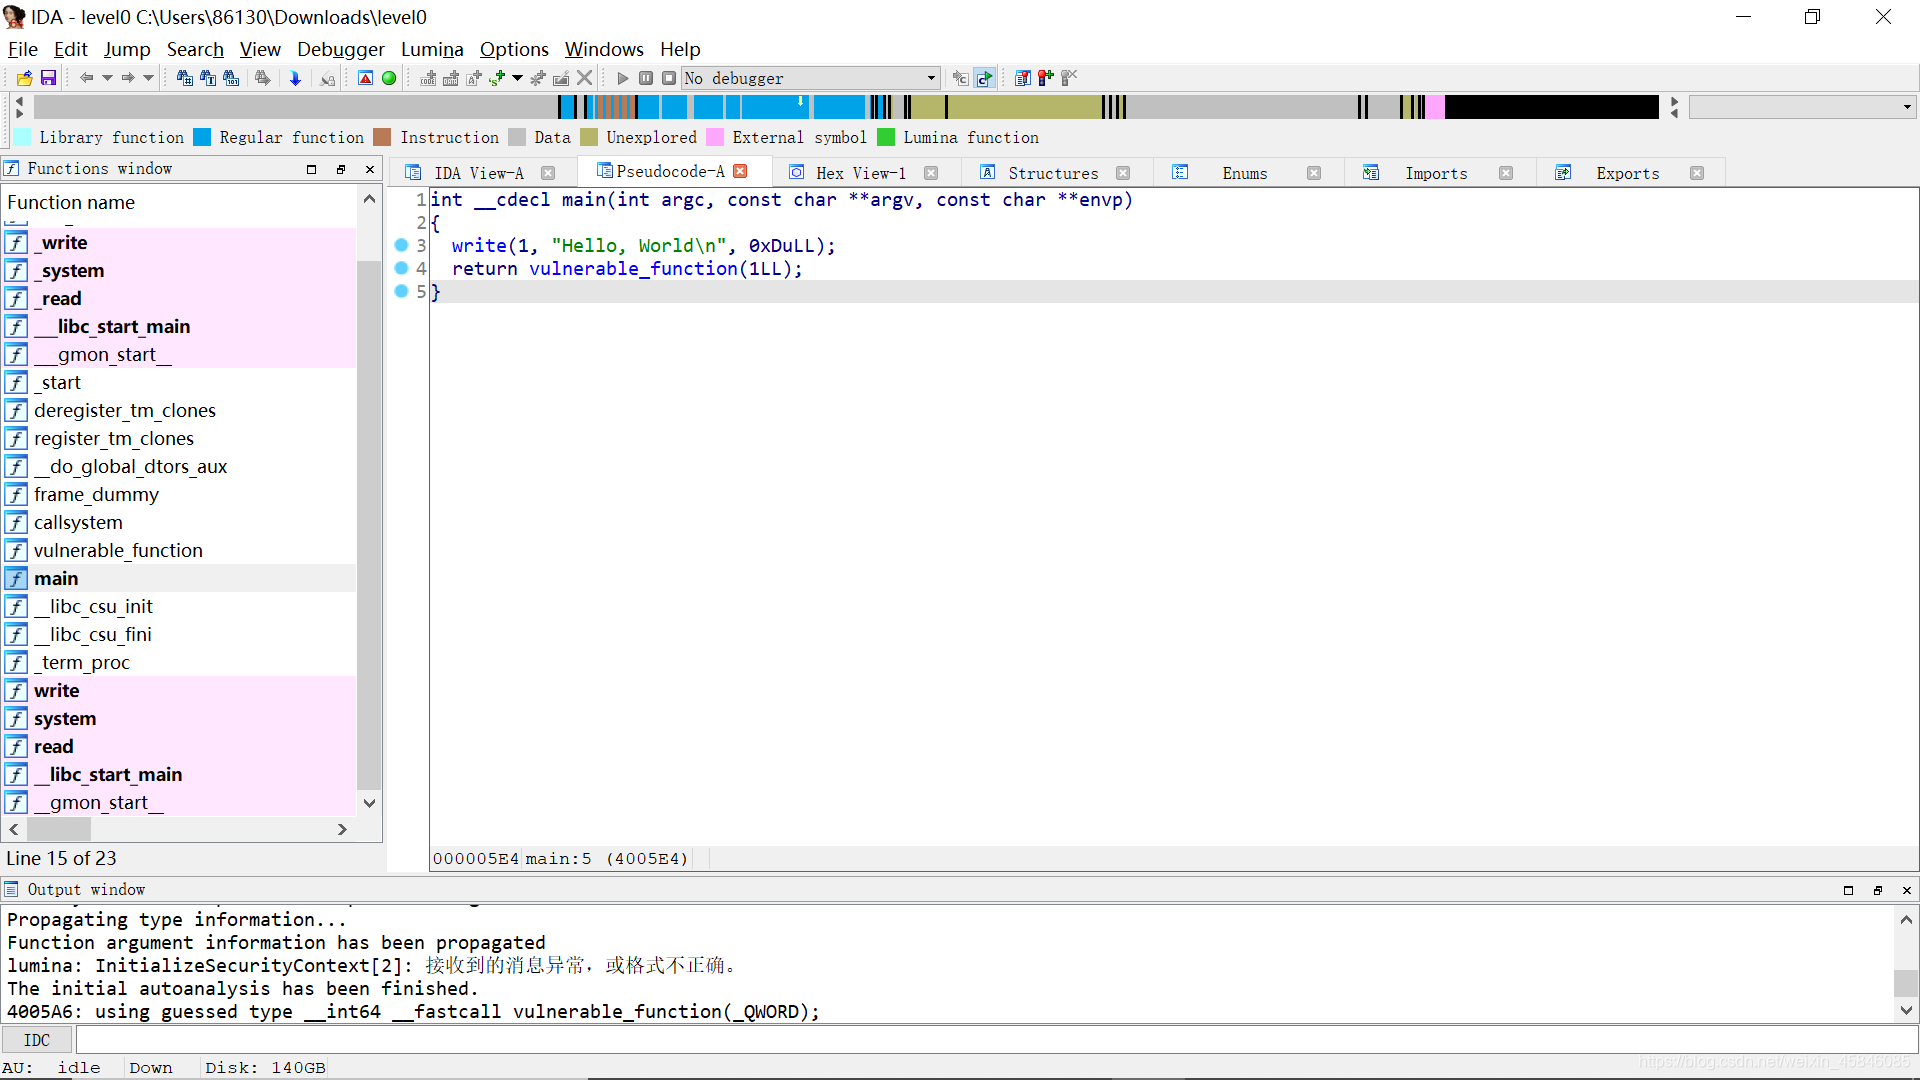Expand the Functions window scrollbar down
The height and width of the screenshot is (1080, 1920).
369,802
